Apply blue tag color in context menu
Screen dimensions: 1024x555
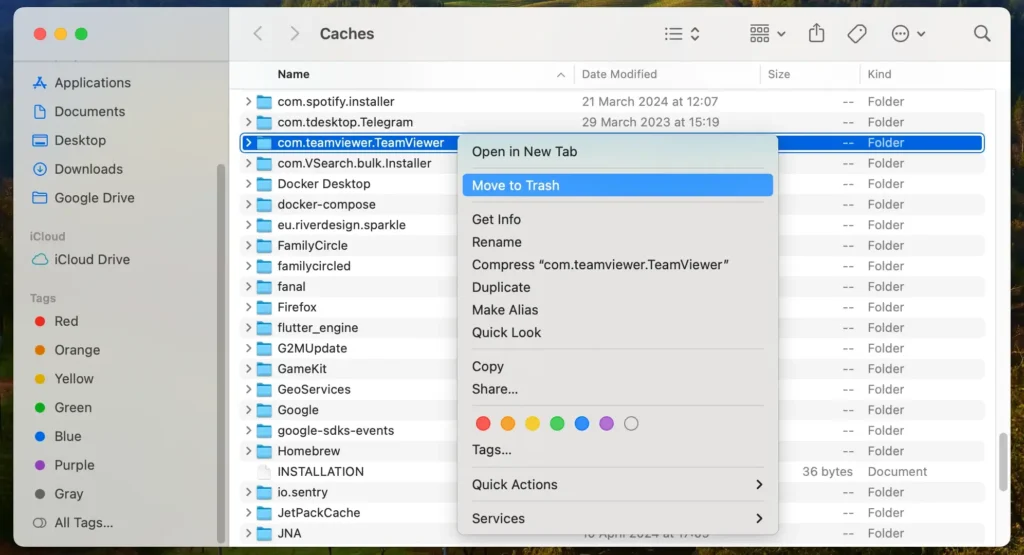(x=582, y=424)
